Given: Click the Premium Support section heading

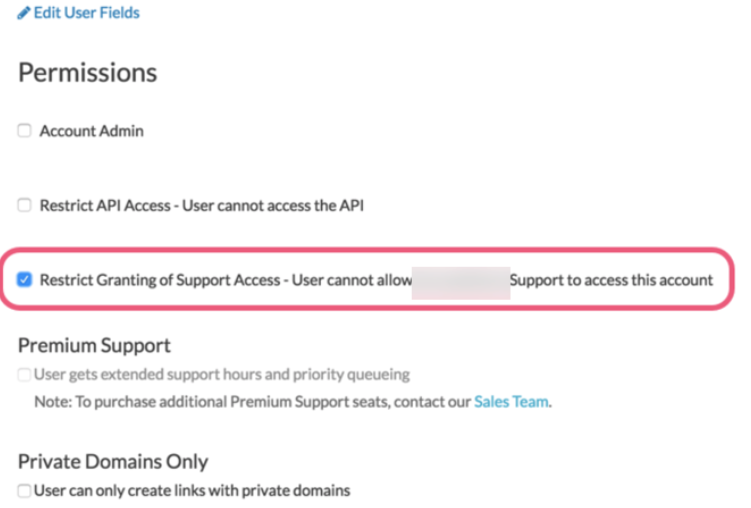Looking at the screenshot, I should (x=94, y=345).
